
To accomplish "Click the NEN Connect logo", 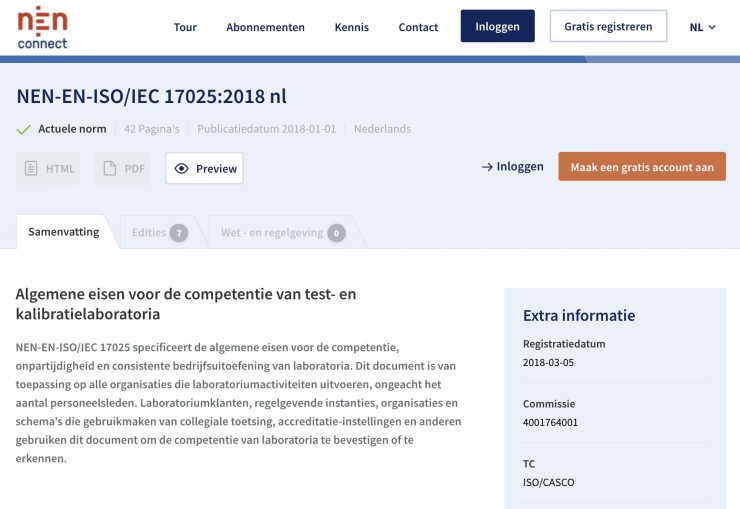I will pos(43,27).
